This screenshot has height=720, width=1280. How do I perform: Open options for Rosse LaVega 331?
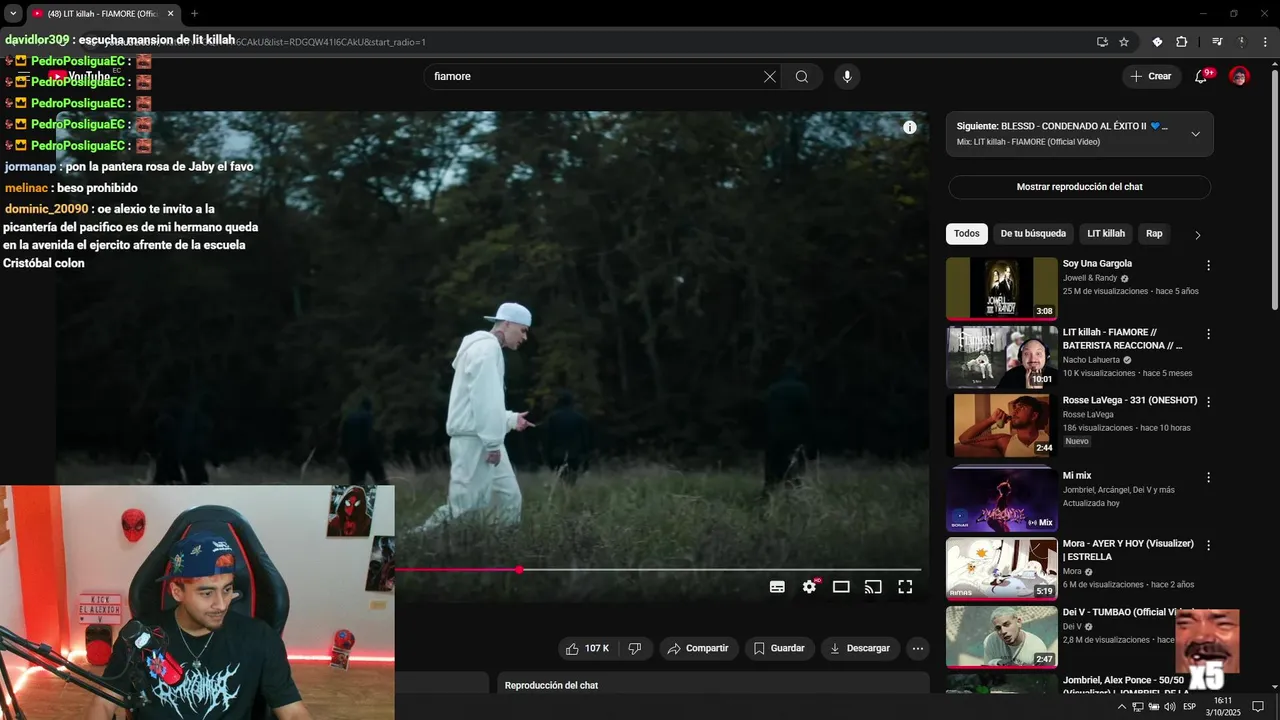point(1208,402)
